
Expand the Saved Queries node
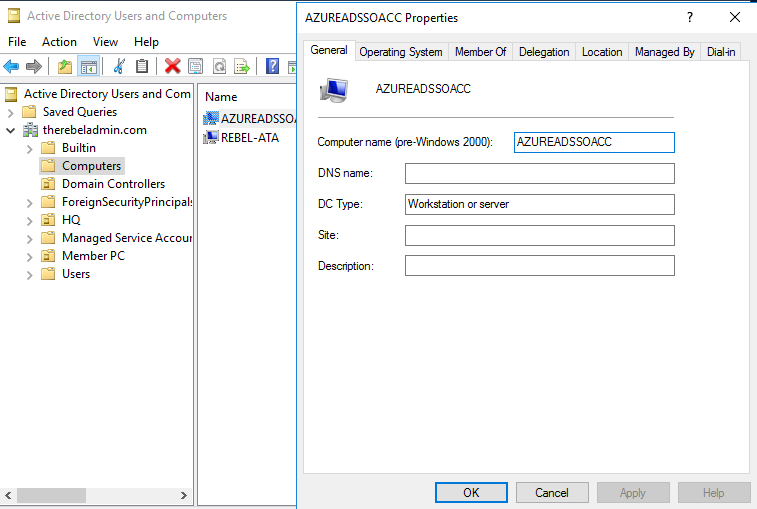pos(11,113)
